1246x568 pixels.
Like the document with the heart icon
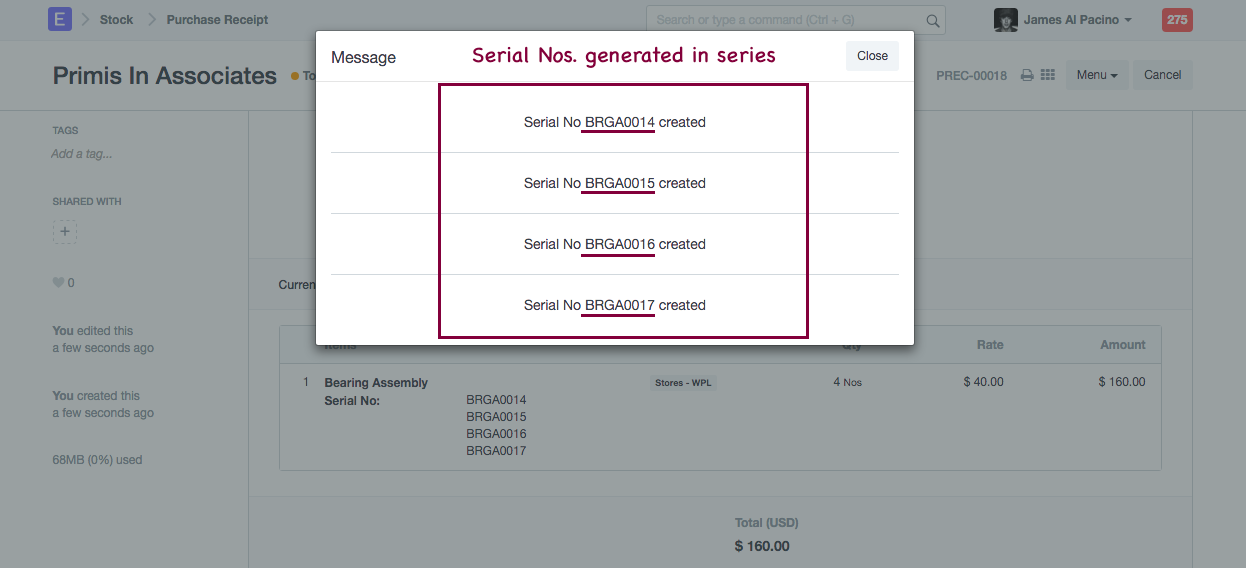click(58, 283)
